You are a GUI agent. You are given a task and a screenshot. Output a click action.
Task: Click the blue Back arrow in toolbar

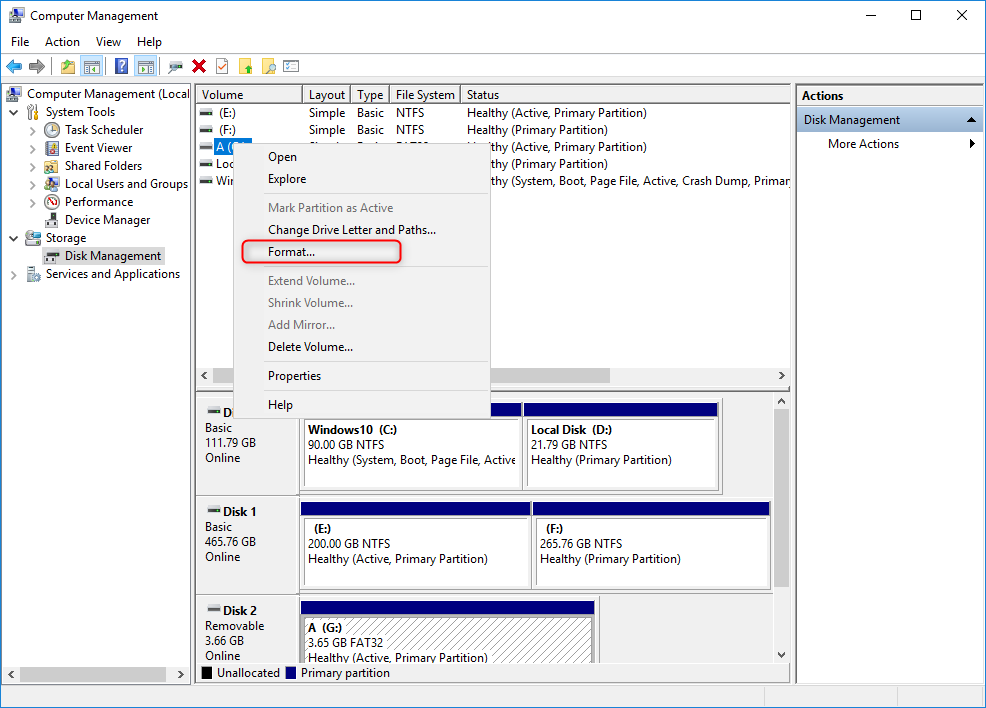coord(14,67)
